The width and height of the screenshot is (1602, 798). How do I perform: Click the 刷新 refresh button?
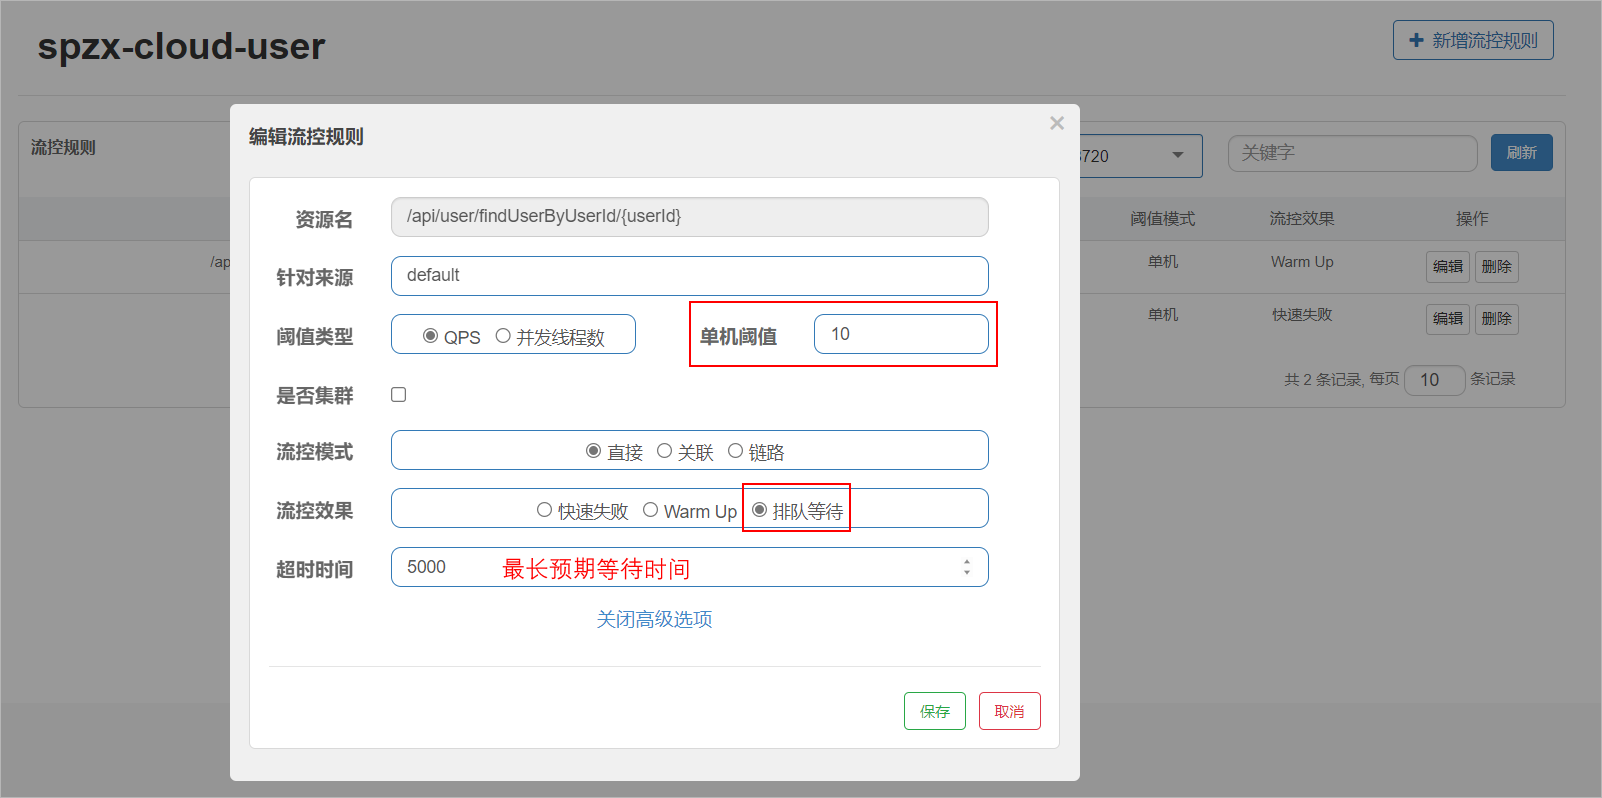[x=1521, y=153]
